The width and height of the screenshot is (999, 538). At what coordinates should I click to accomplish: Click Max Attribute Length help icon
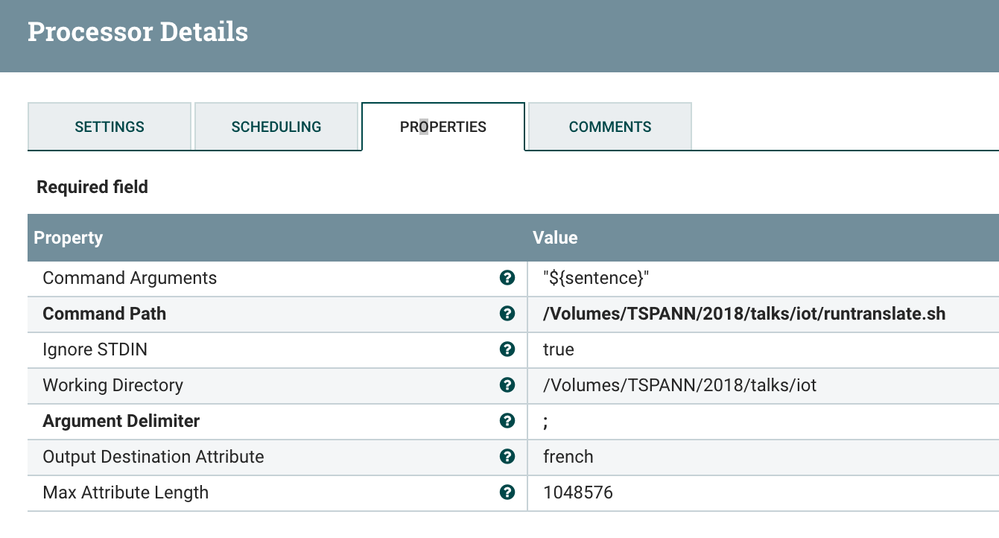click(507, 492)
